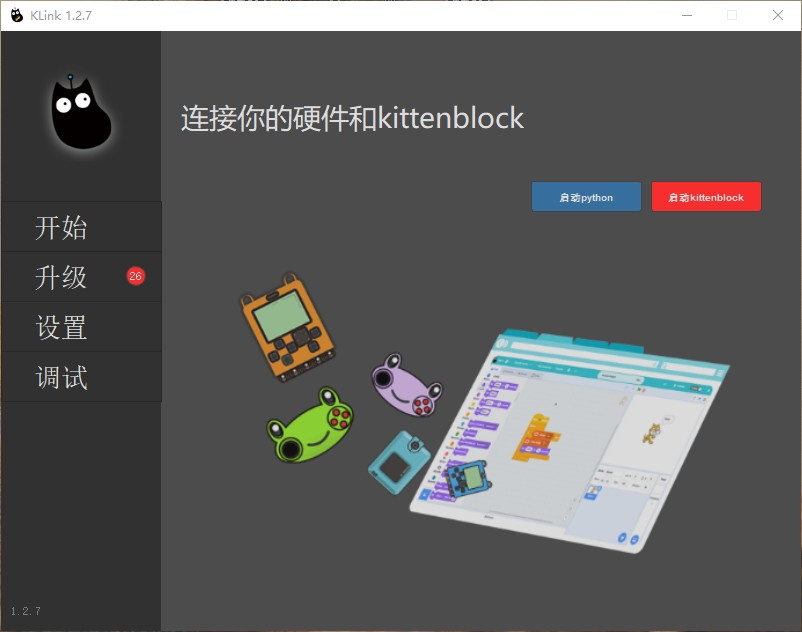Screen dimensions: 802x632
Task: Minimize the KLink window
Action: point(687,15)
